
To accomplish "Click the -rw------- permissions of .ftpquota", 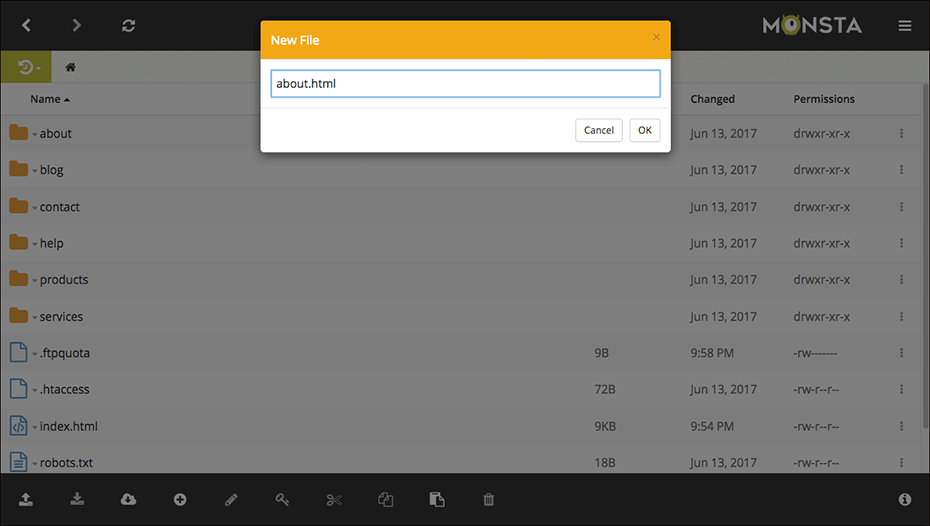I will [x=816, y=353].
